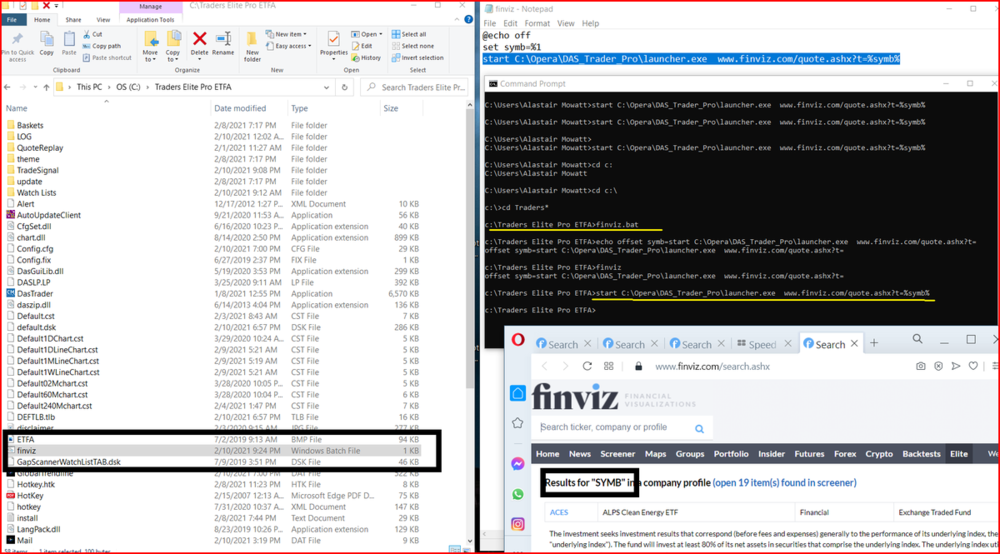
Task: Open Notepad Edit menu
Action: click(x=510, y=24)
